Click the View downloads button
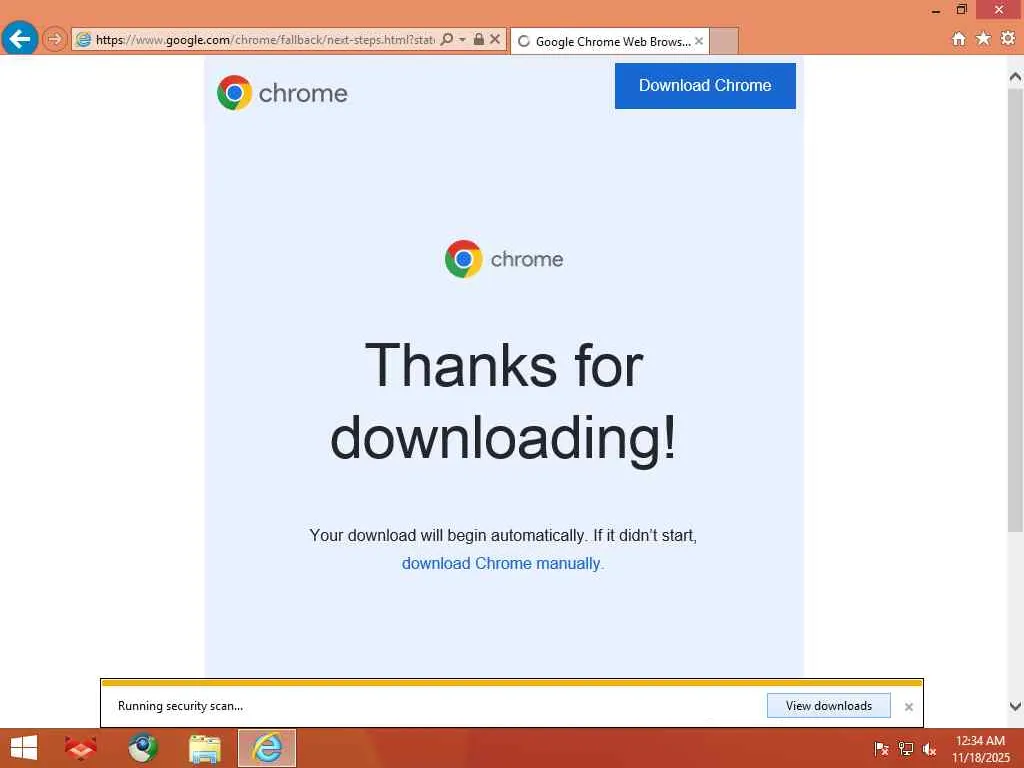The width and height of the screenshot is (1024, 768). pyautogui.click(x=829, y=705)
